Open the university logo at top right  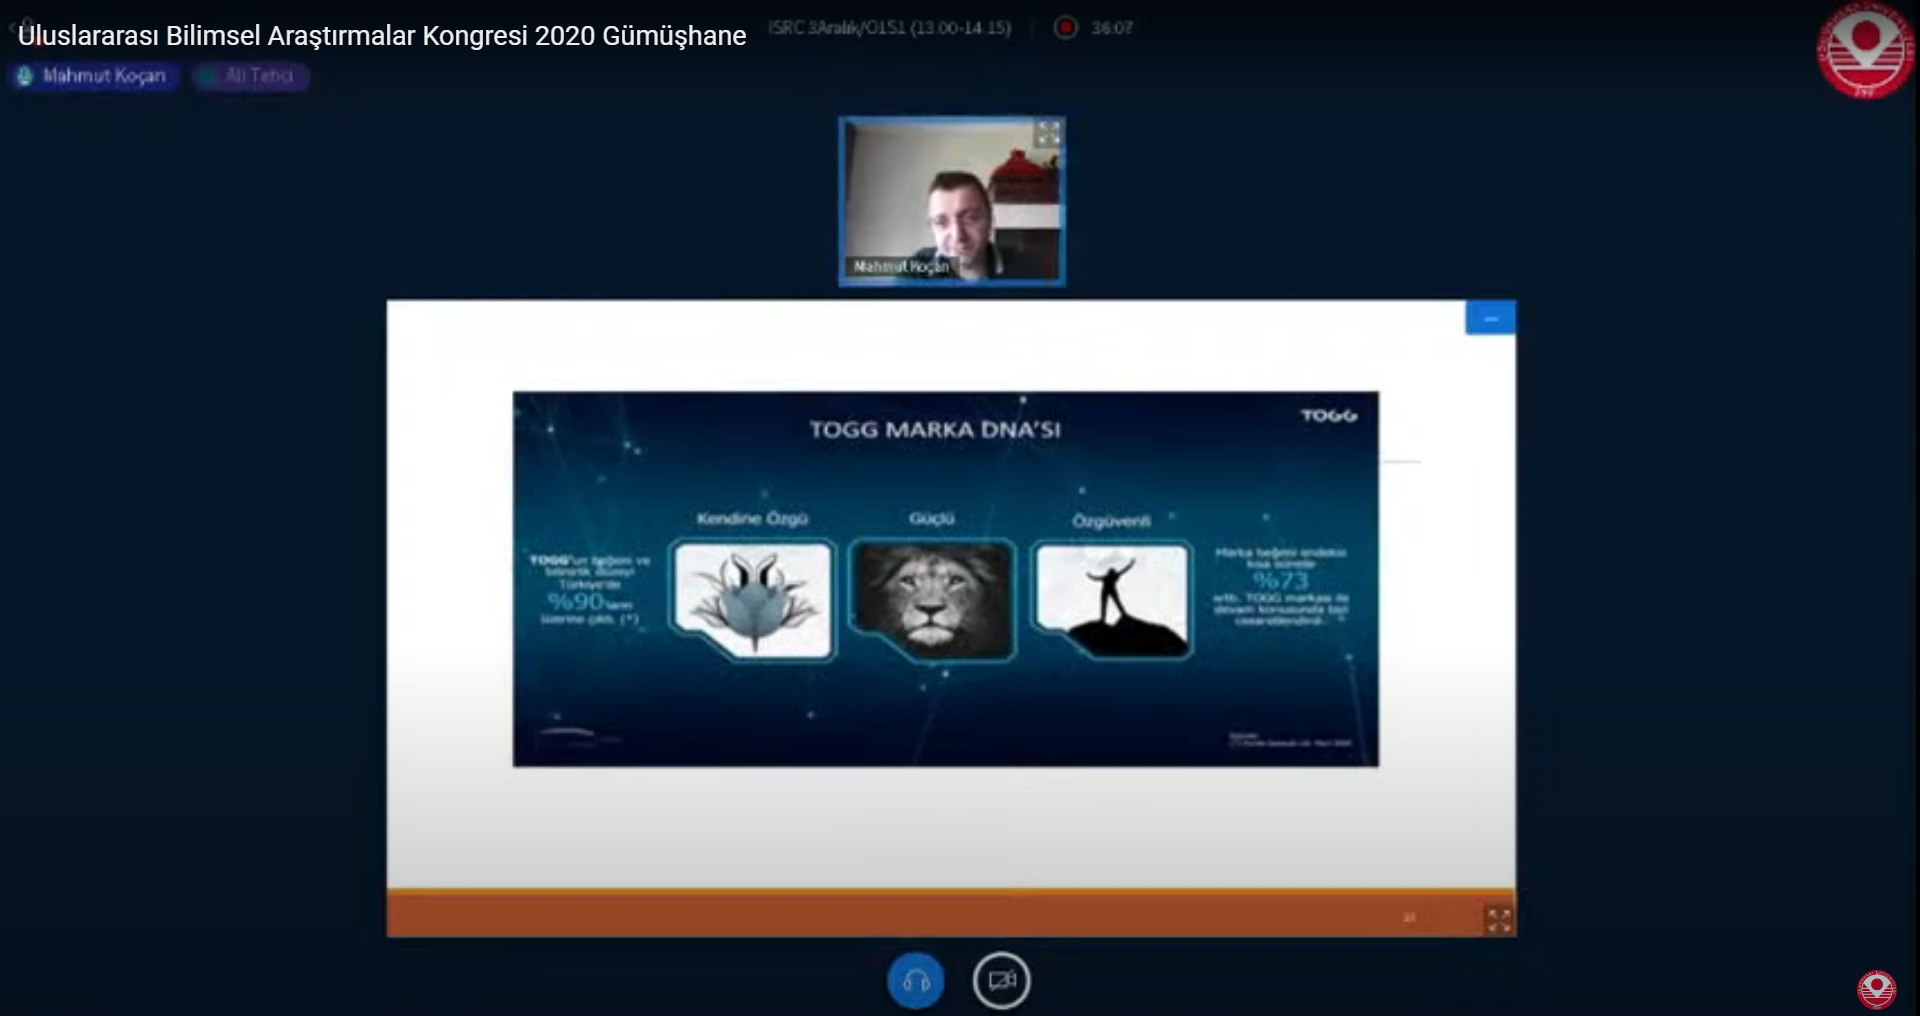point(1864,50)
